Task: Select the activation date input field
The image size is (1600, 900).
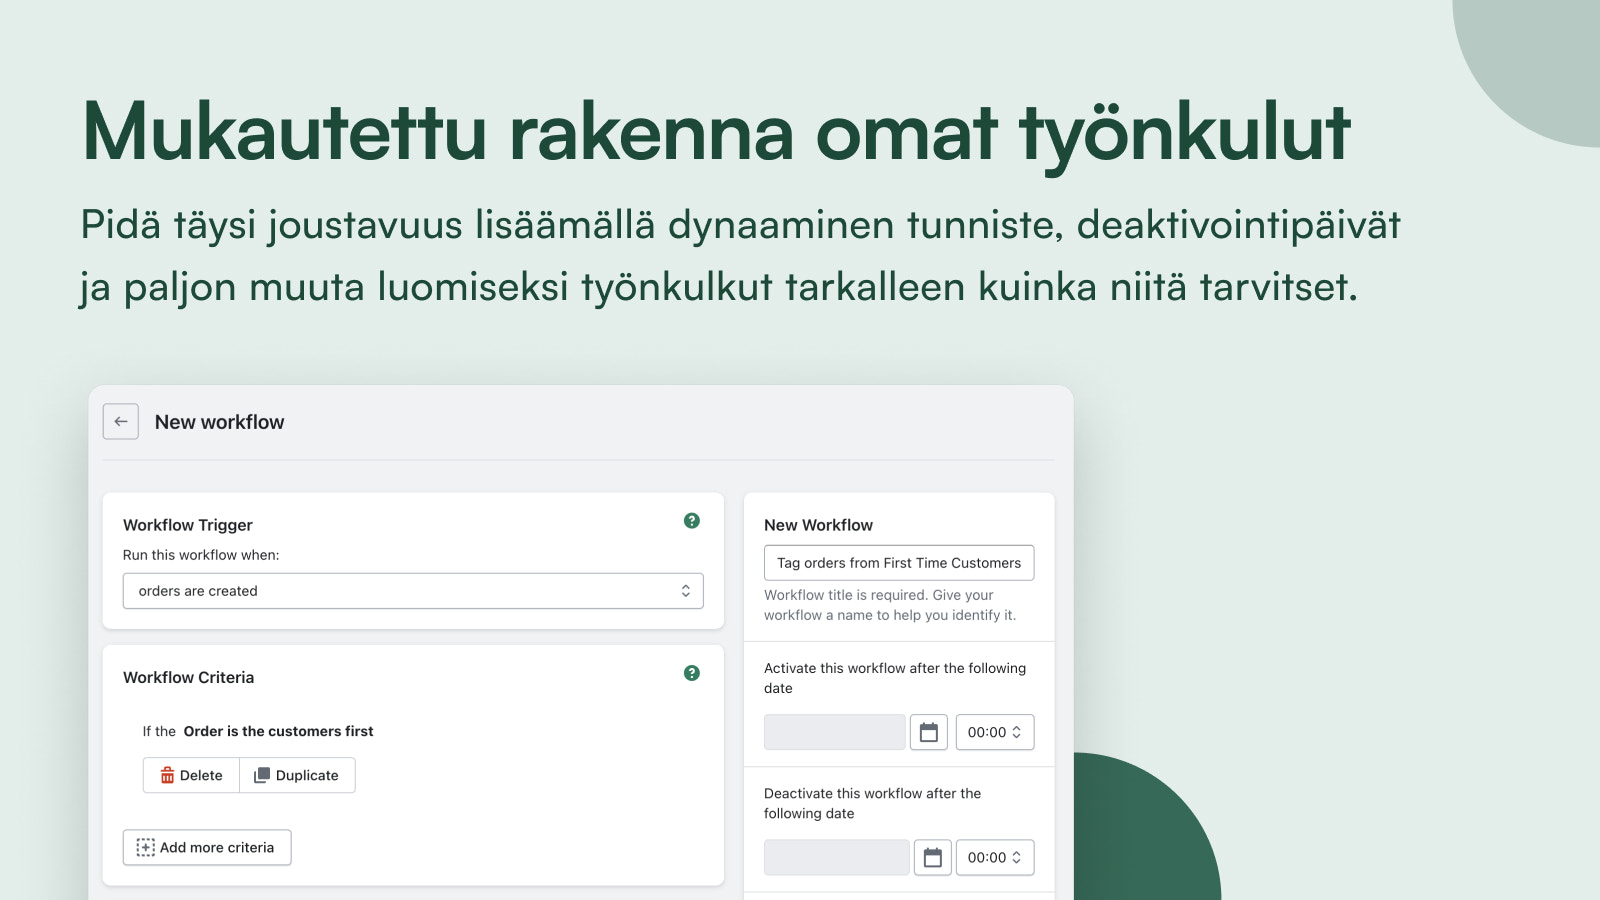Action: point(835,732)
